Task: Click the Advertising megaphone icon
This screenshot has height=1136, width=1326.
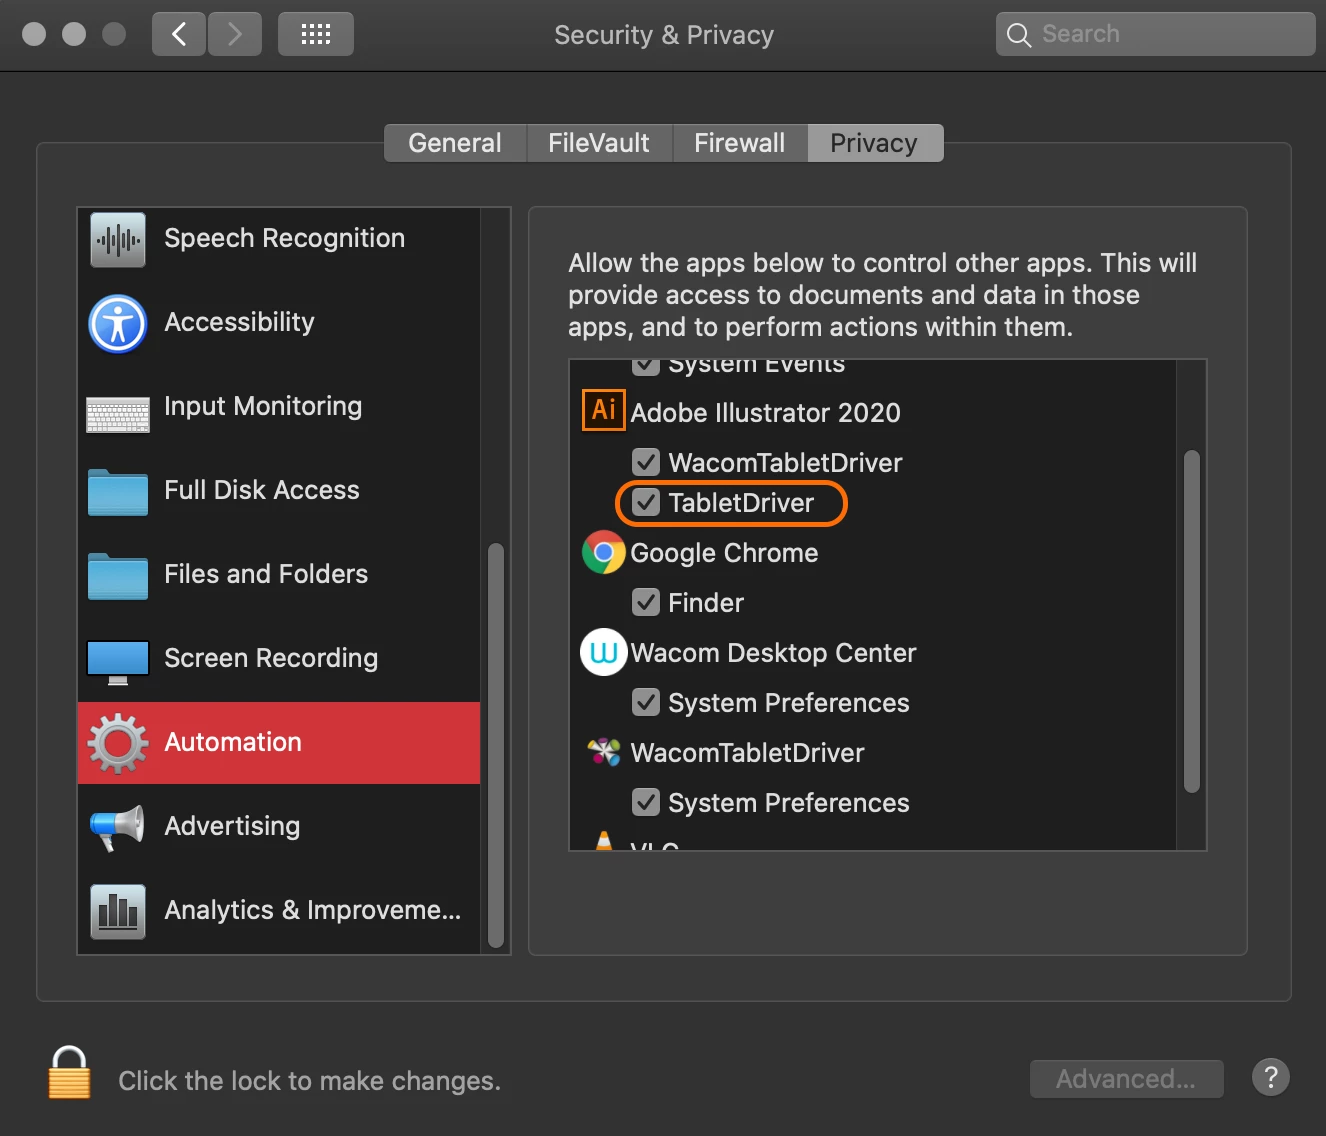Action: tap(118, 828)
